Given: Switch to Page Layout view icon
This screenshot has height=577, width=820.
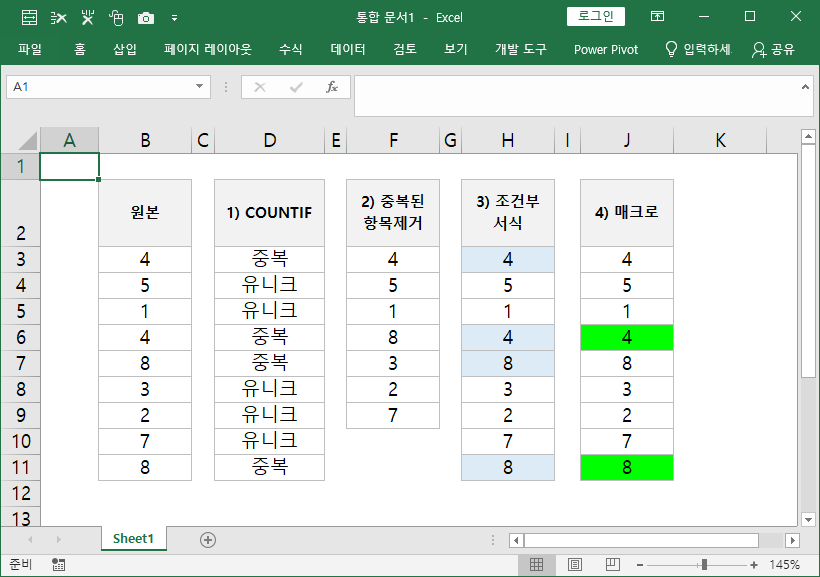Looking at the screenshot, I should (x=575, y=565).
